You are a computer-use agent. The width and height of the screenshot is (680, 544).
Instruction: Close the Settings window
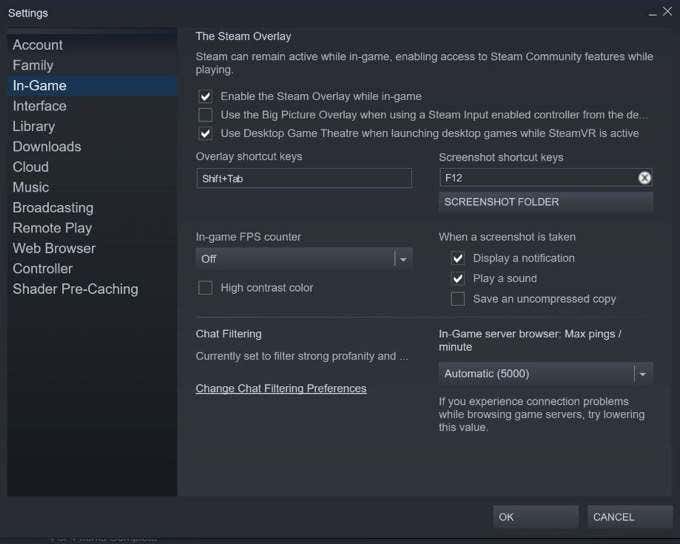667,11
